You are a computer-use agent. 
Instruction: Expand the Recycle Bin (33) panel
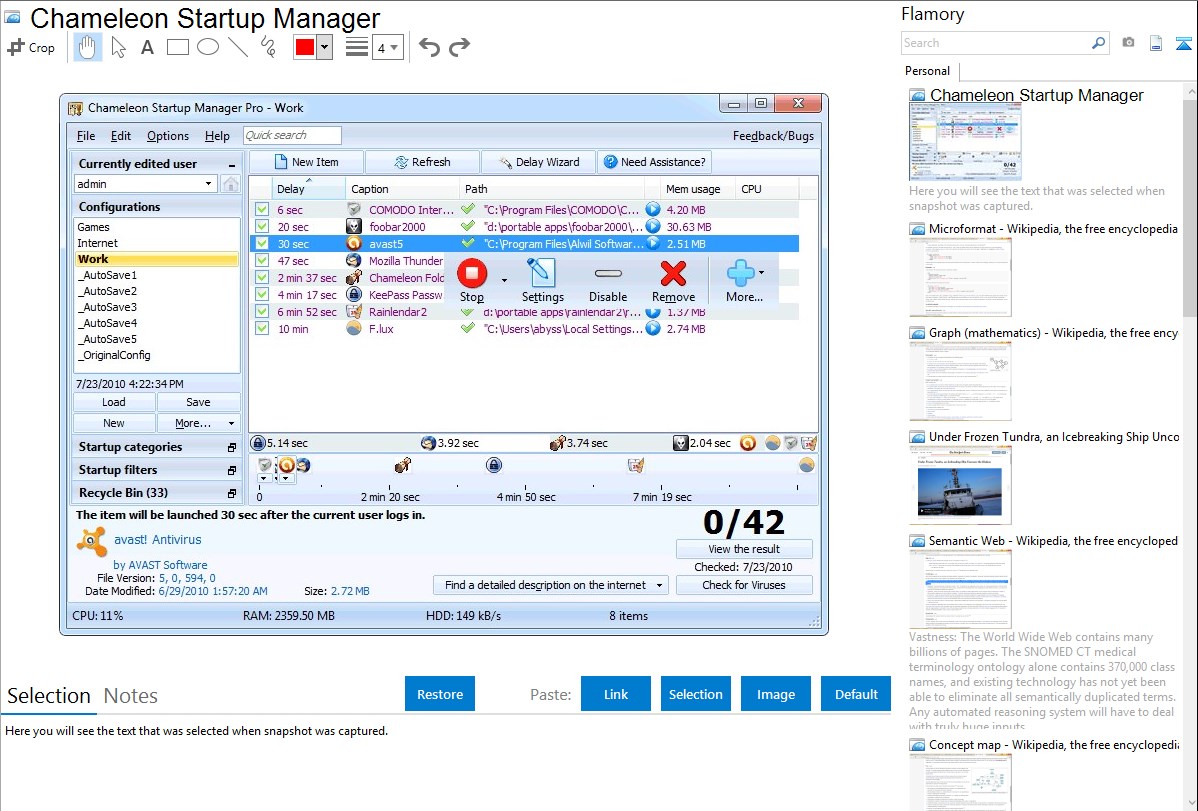tap(232, 493)
